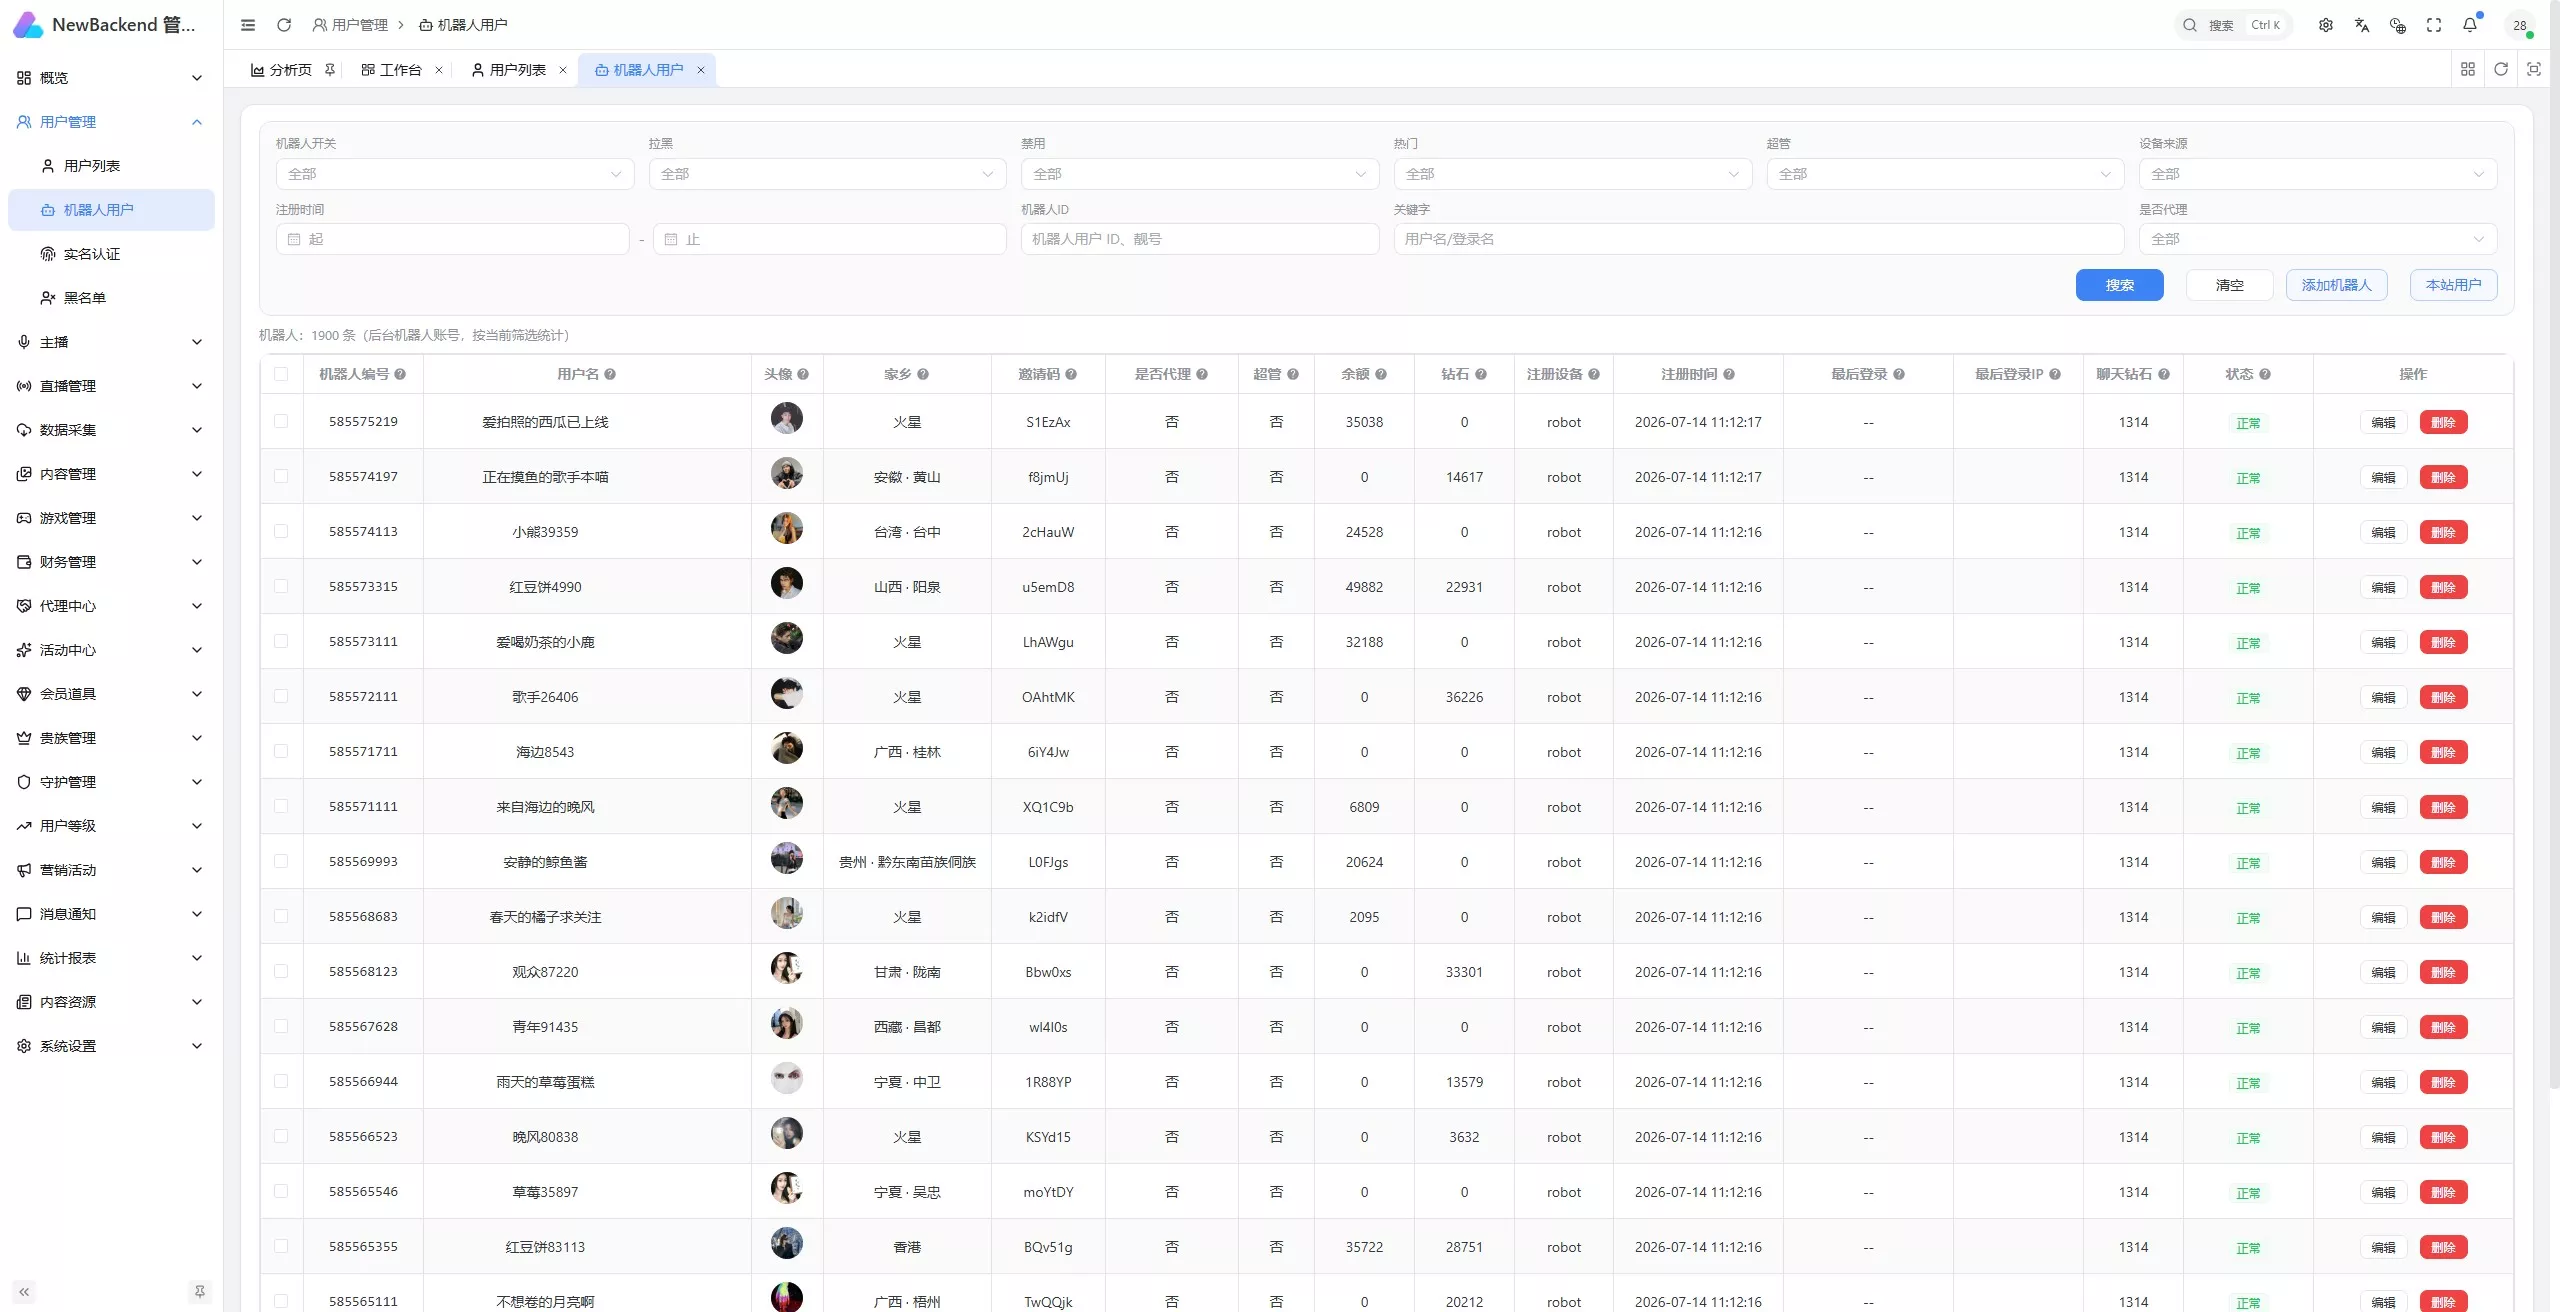This screenshot has height=1312, width=2560.
Task: Click help icon next to 聊天钻石 header
Action: (x=2164, y=374)
